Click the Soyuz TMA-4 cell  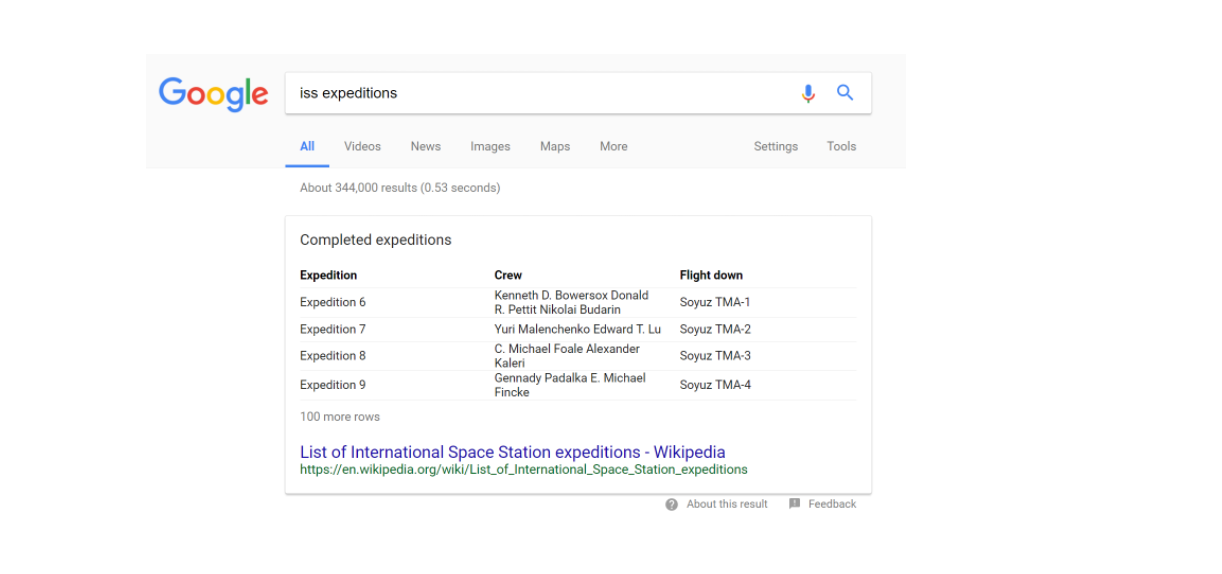pos(715,385)
